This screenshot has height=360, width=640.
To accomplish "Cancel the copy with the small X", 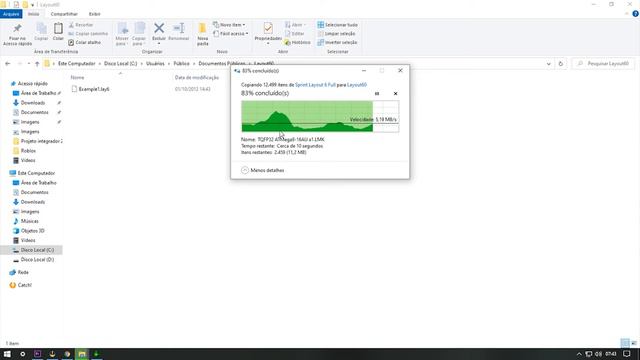I will (395, 93).
